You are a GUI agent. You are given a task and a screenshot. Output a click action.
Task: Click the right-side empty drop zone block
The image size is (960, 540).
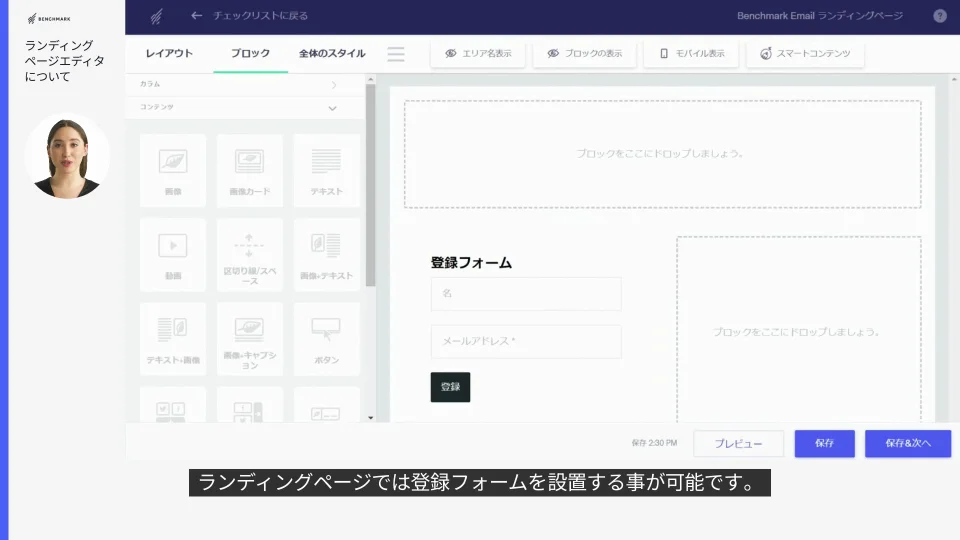[799, 331]
